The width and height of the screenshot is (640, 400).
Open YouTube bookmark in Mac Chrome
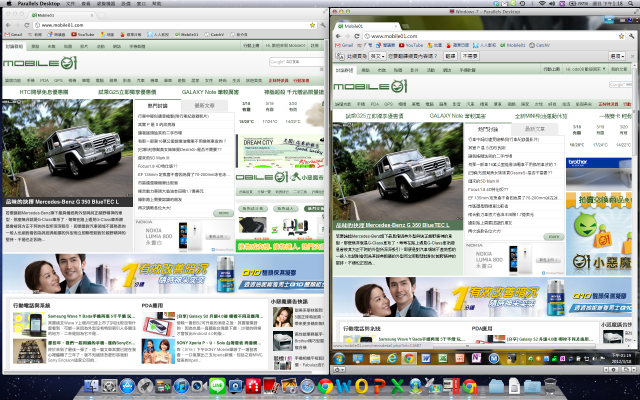[83, 35]
